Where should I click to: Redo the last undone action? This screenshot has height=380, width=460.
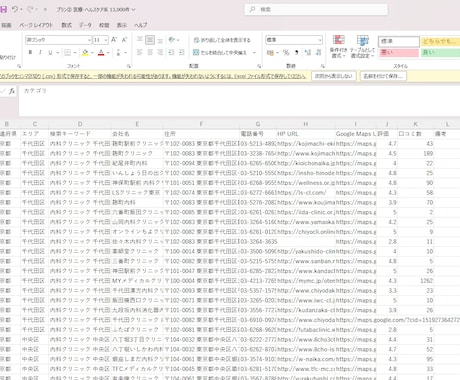point(30,9)
